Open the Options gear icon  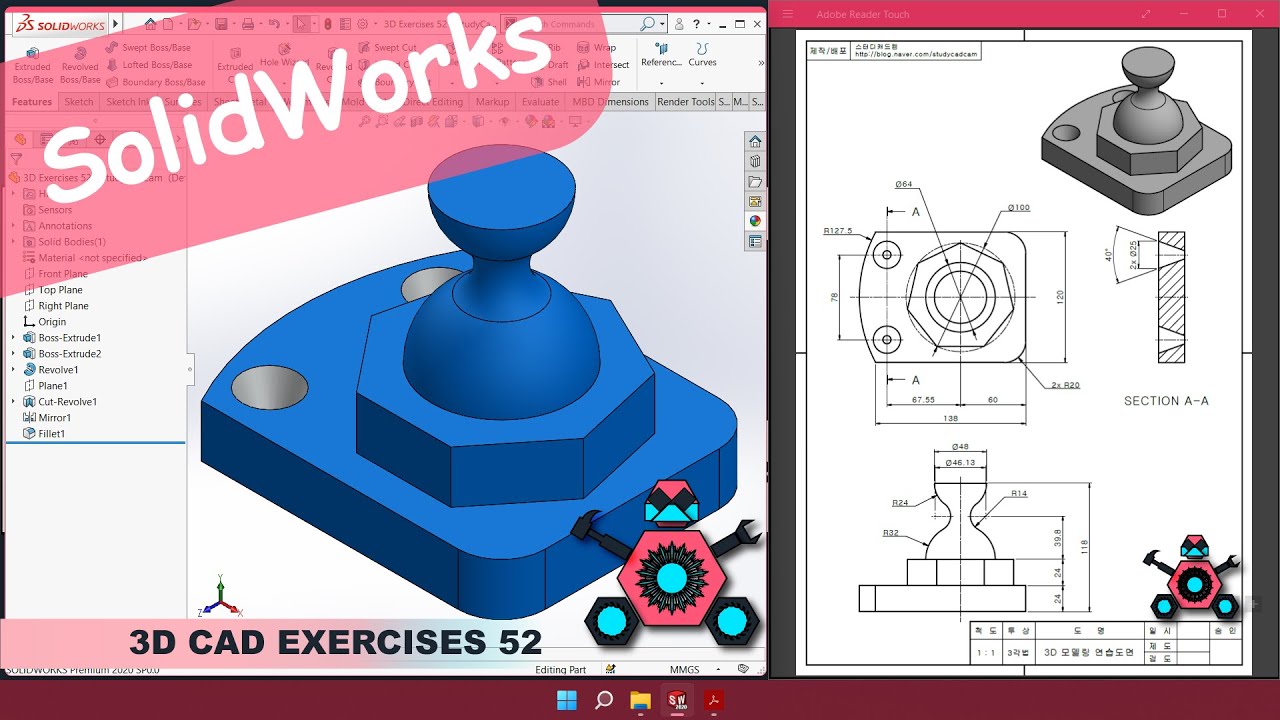point(362,23)
